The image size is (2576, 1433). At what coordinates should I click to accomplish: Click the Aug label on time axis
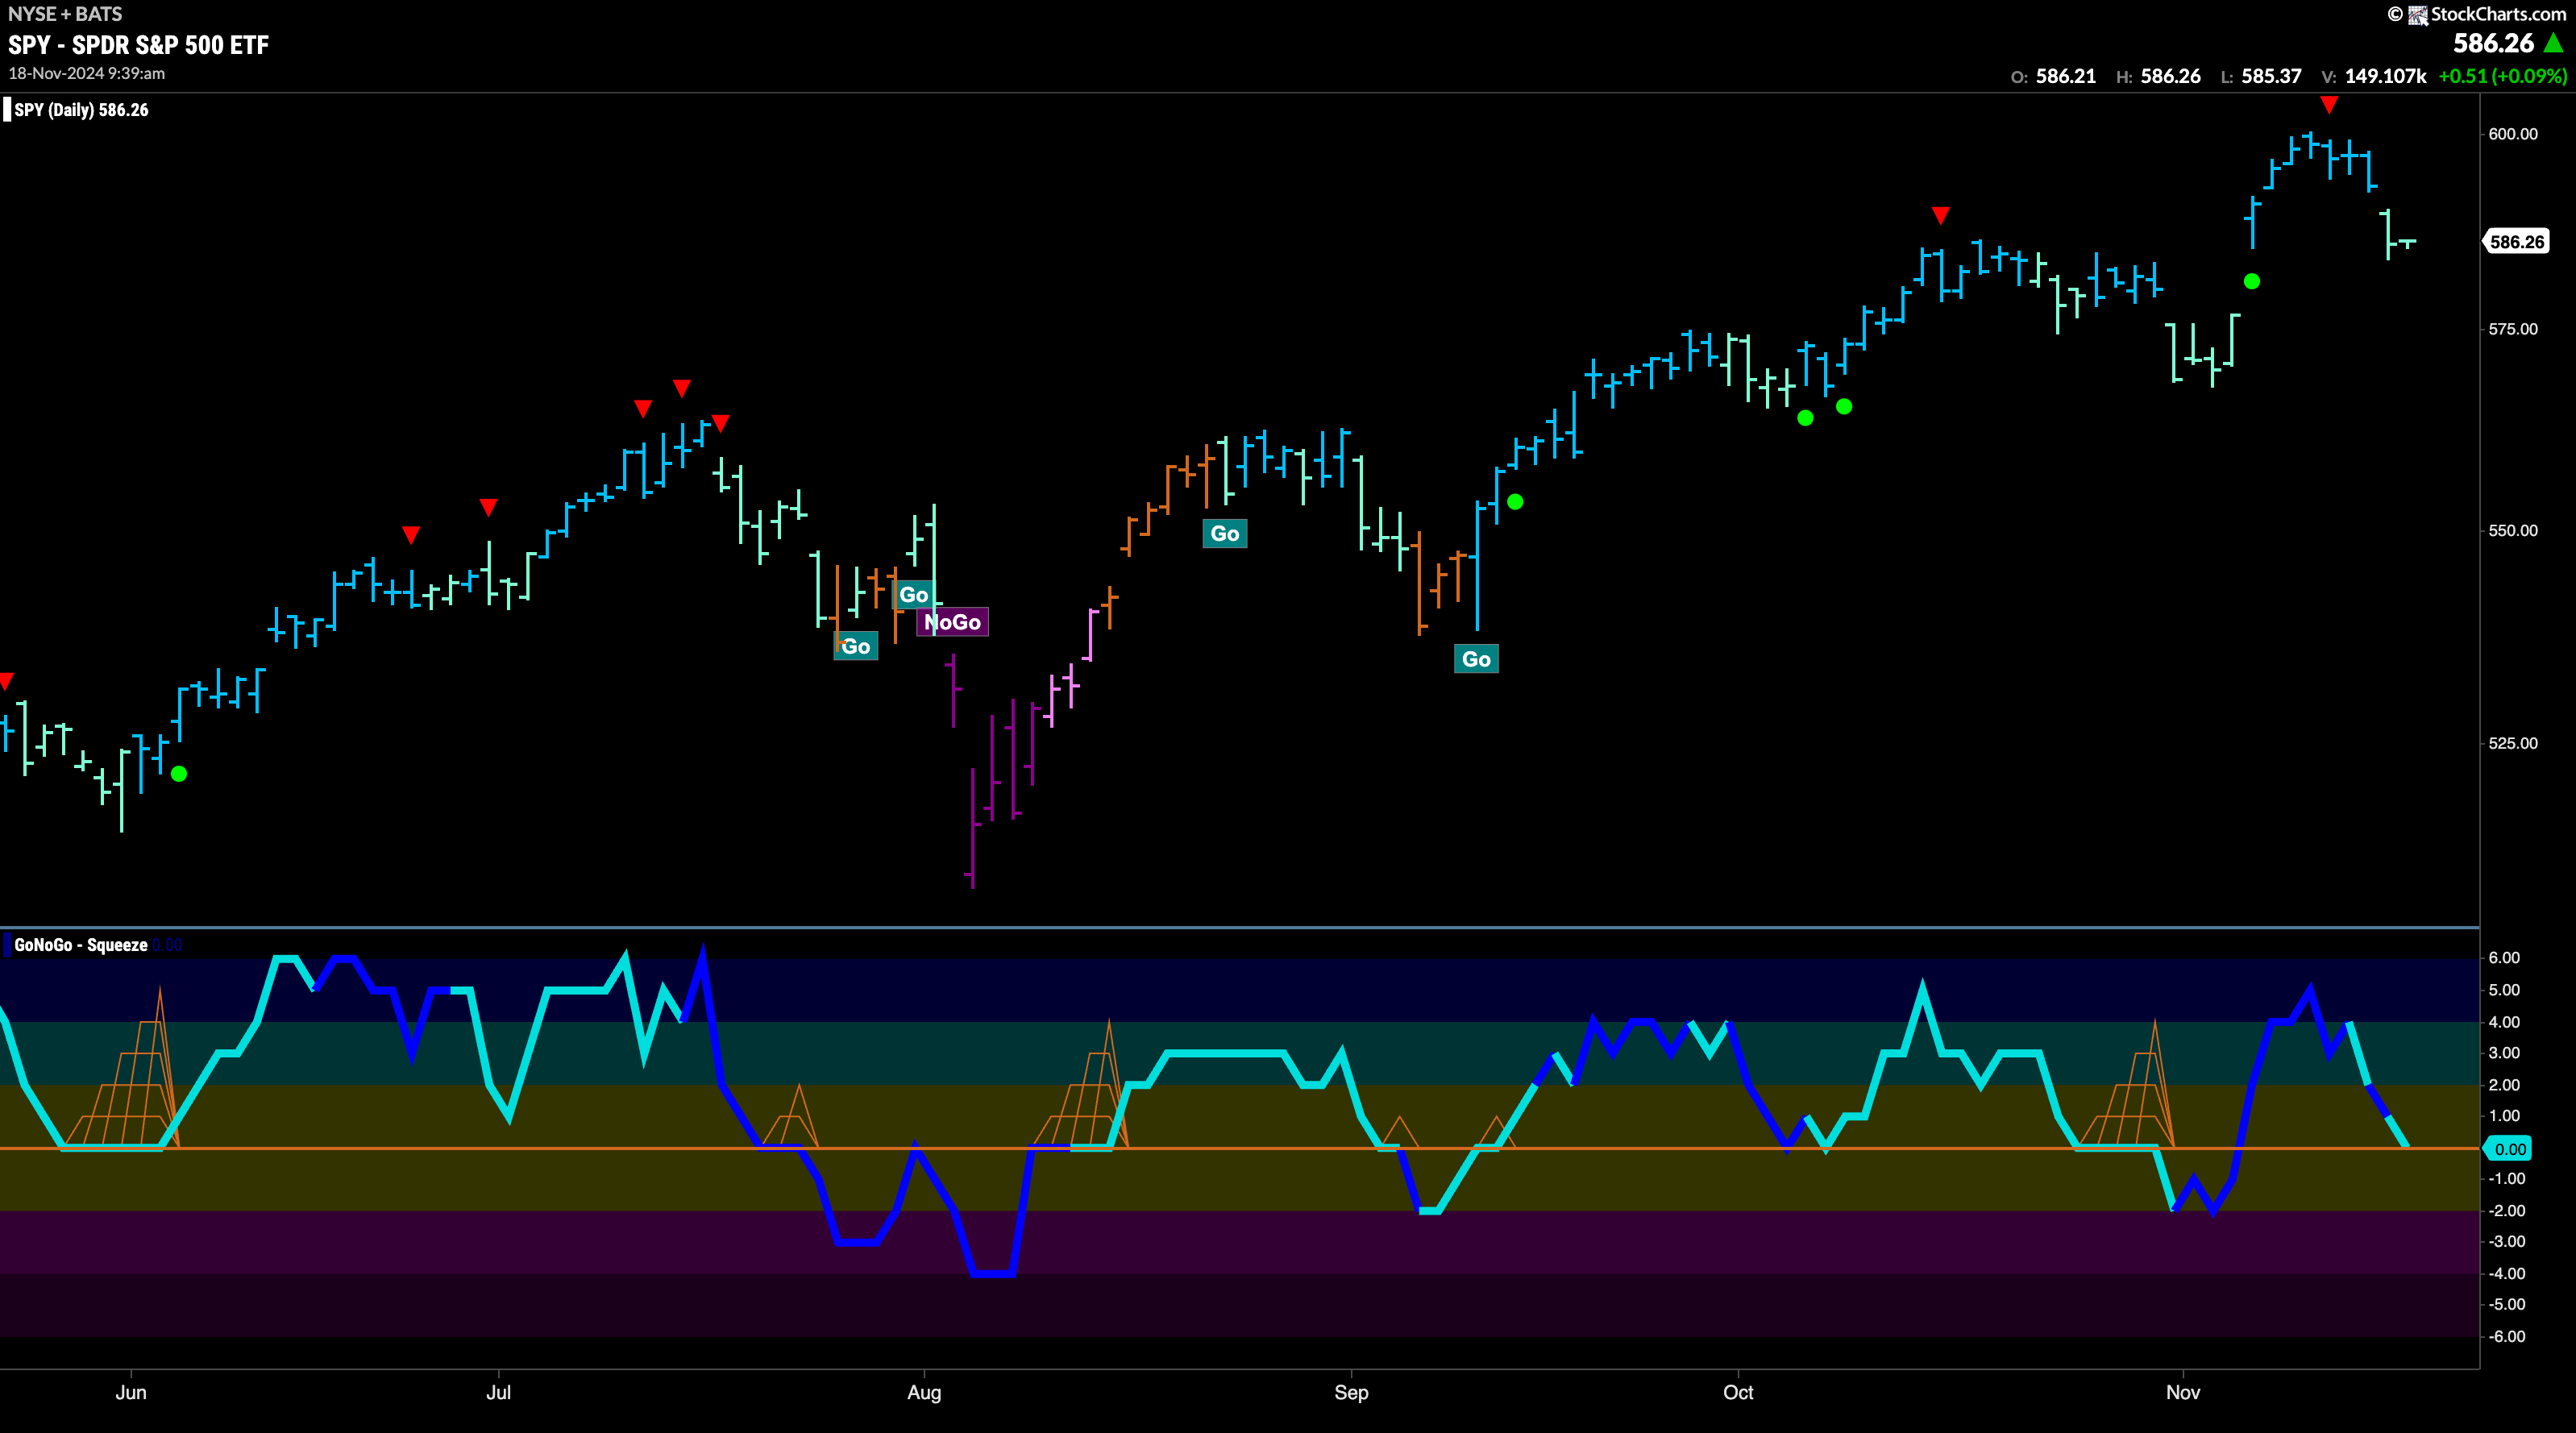(924, 1393)
